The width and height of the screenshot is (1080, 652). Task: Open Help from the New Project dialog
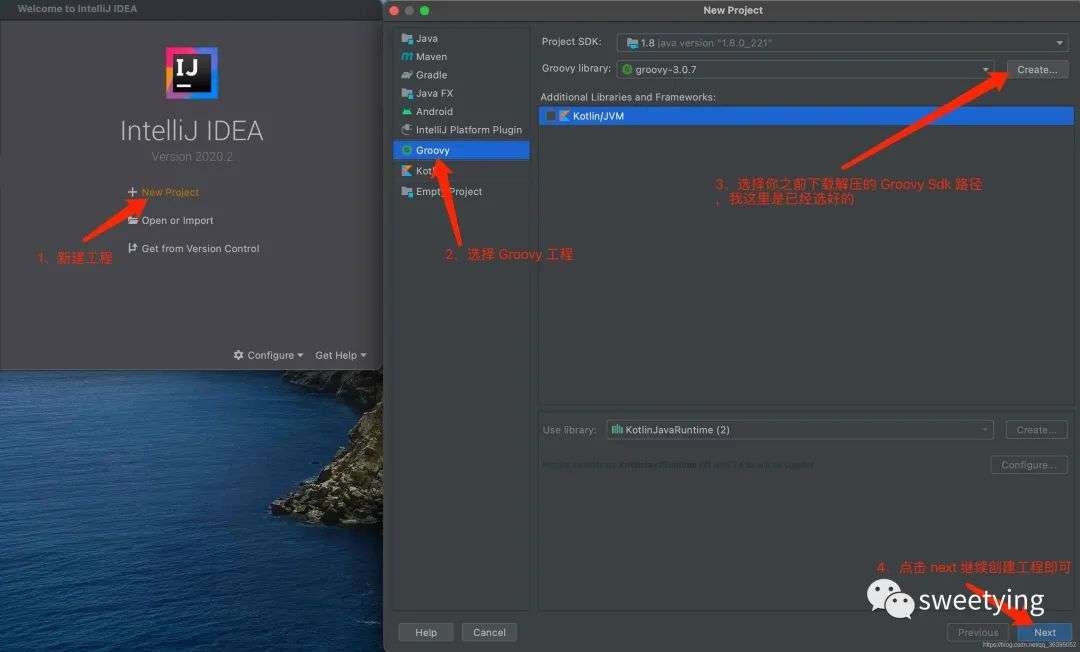426,632
